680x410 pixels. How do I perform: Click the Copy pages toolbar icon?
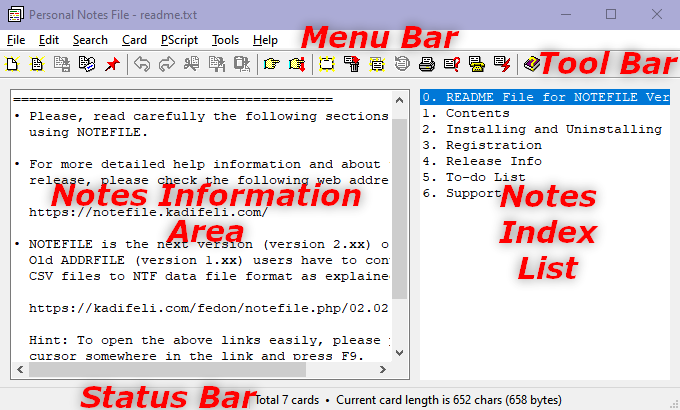pos(217,64)
